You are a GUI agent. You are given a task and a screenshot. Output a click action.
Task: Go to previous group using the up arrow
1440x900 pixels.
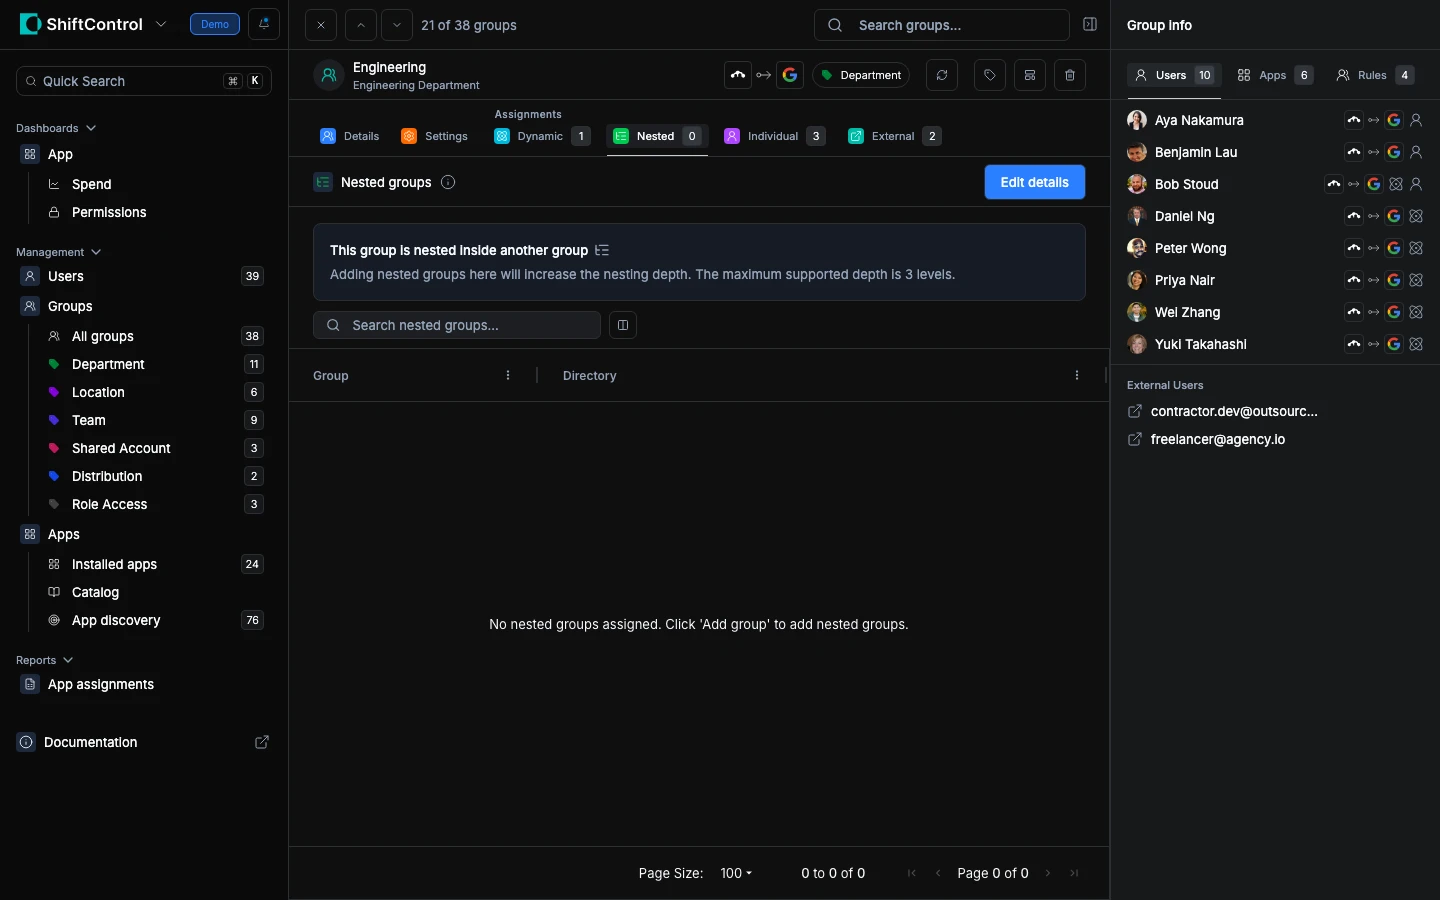360,25
